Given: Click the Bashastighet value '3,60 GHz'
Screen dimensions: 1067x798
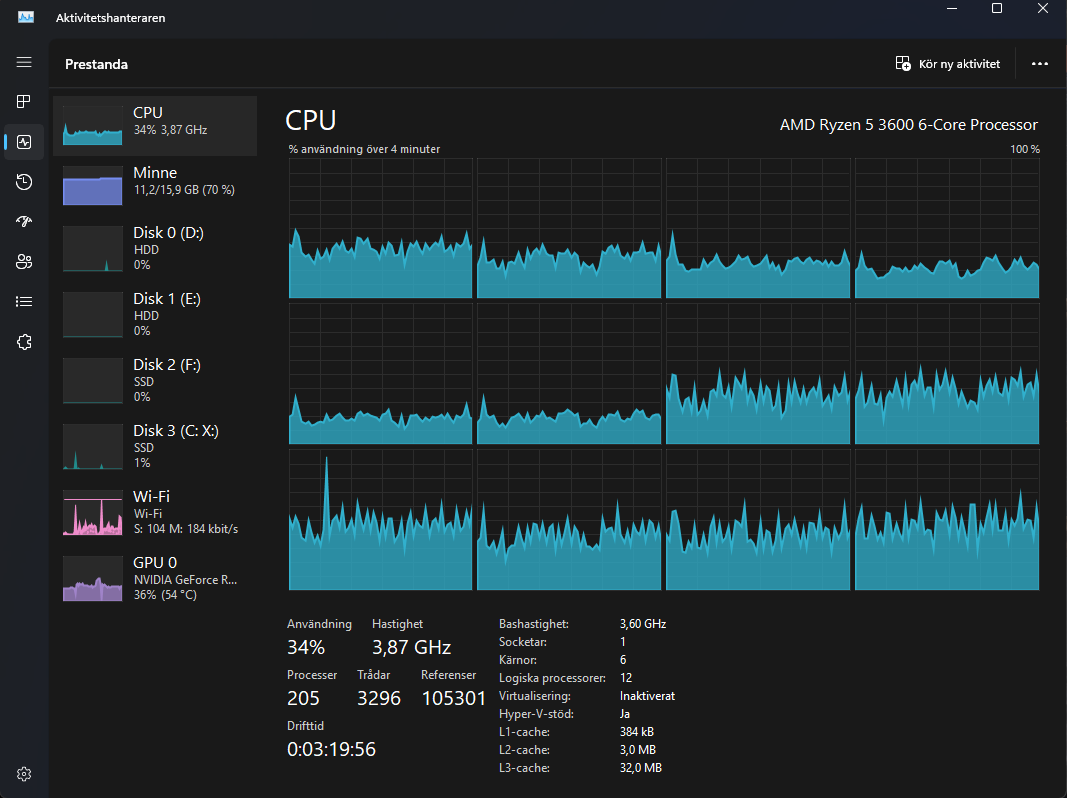Looking at the screenshot, I should [642, 624].
